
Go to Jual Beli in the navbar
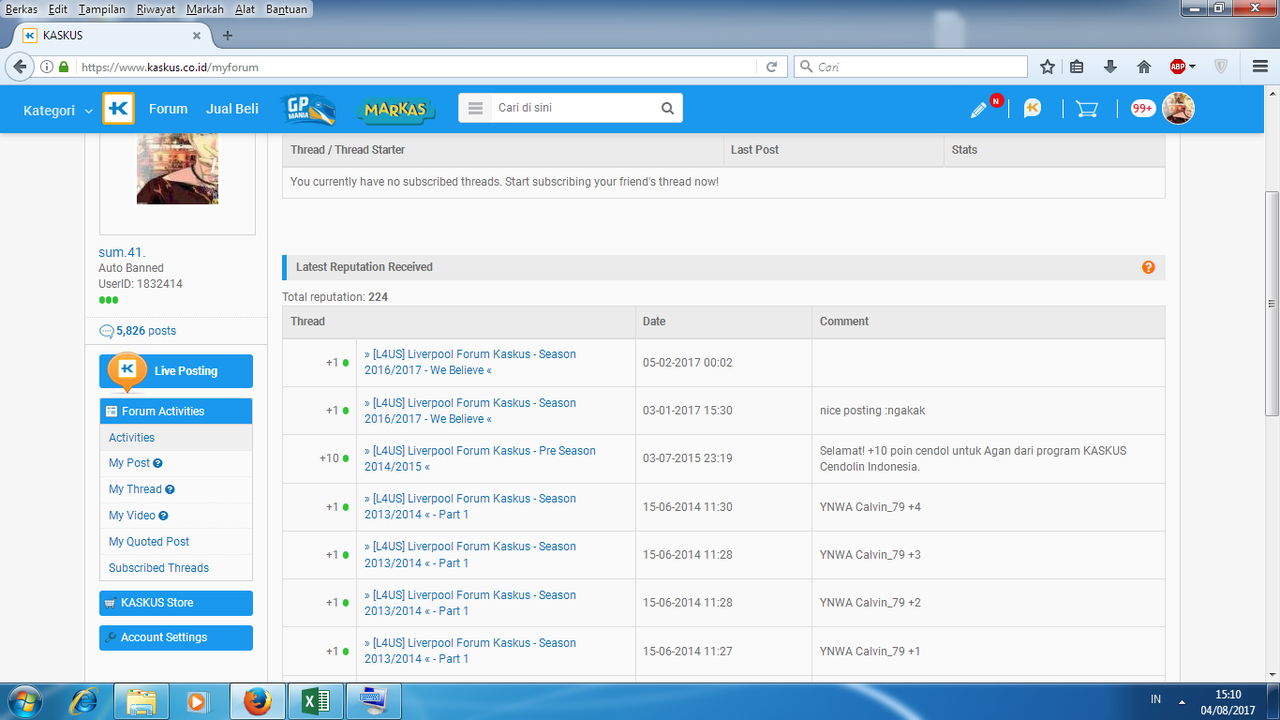tap(232, 109)
